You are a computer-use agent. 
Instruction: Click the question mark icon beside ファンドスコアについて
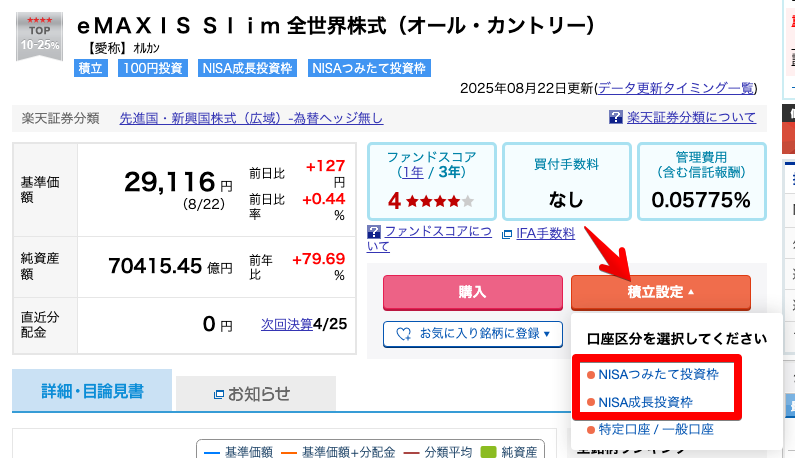pyautogui.click(x=374, y=232)
